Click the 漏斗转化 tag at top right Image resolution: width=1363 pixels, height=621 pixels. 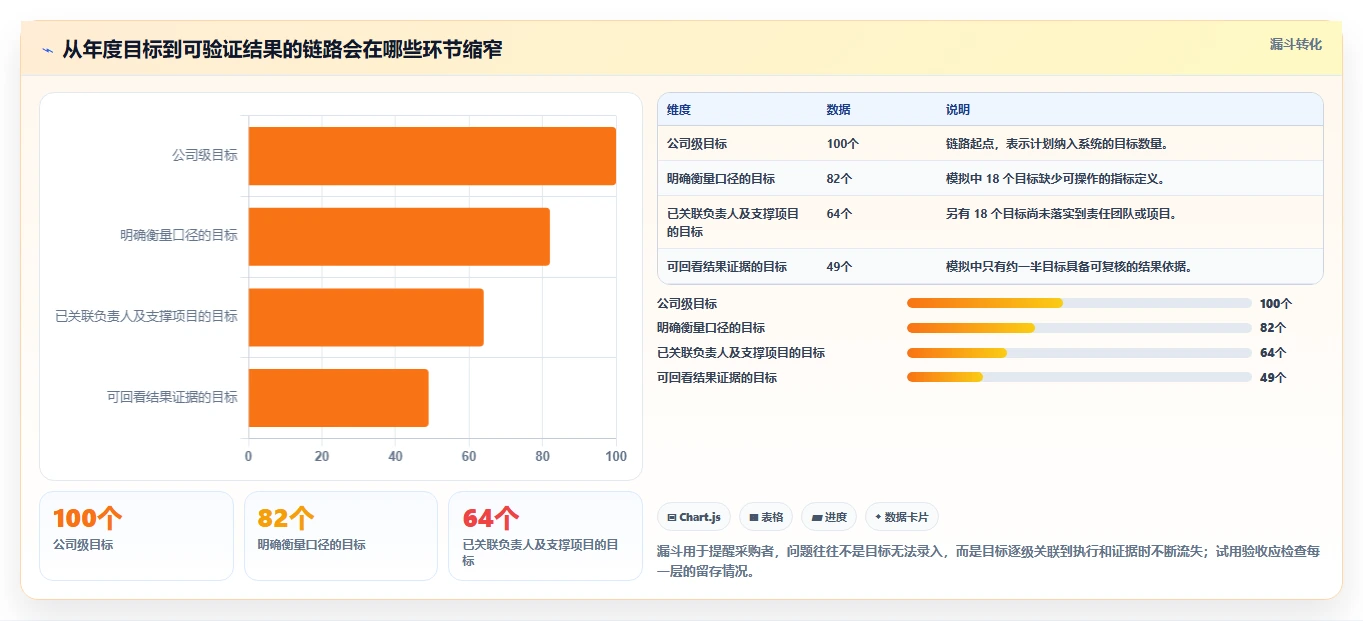[x=1295, y=44]
